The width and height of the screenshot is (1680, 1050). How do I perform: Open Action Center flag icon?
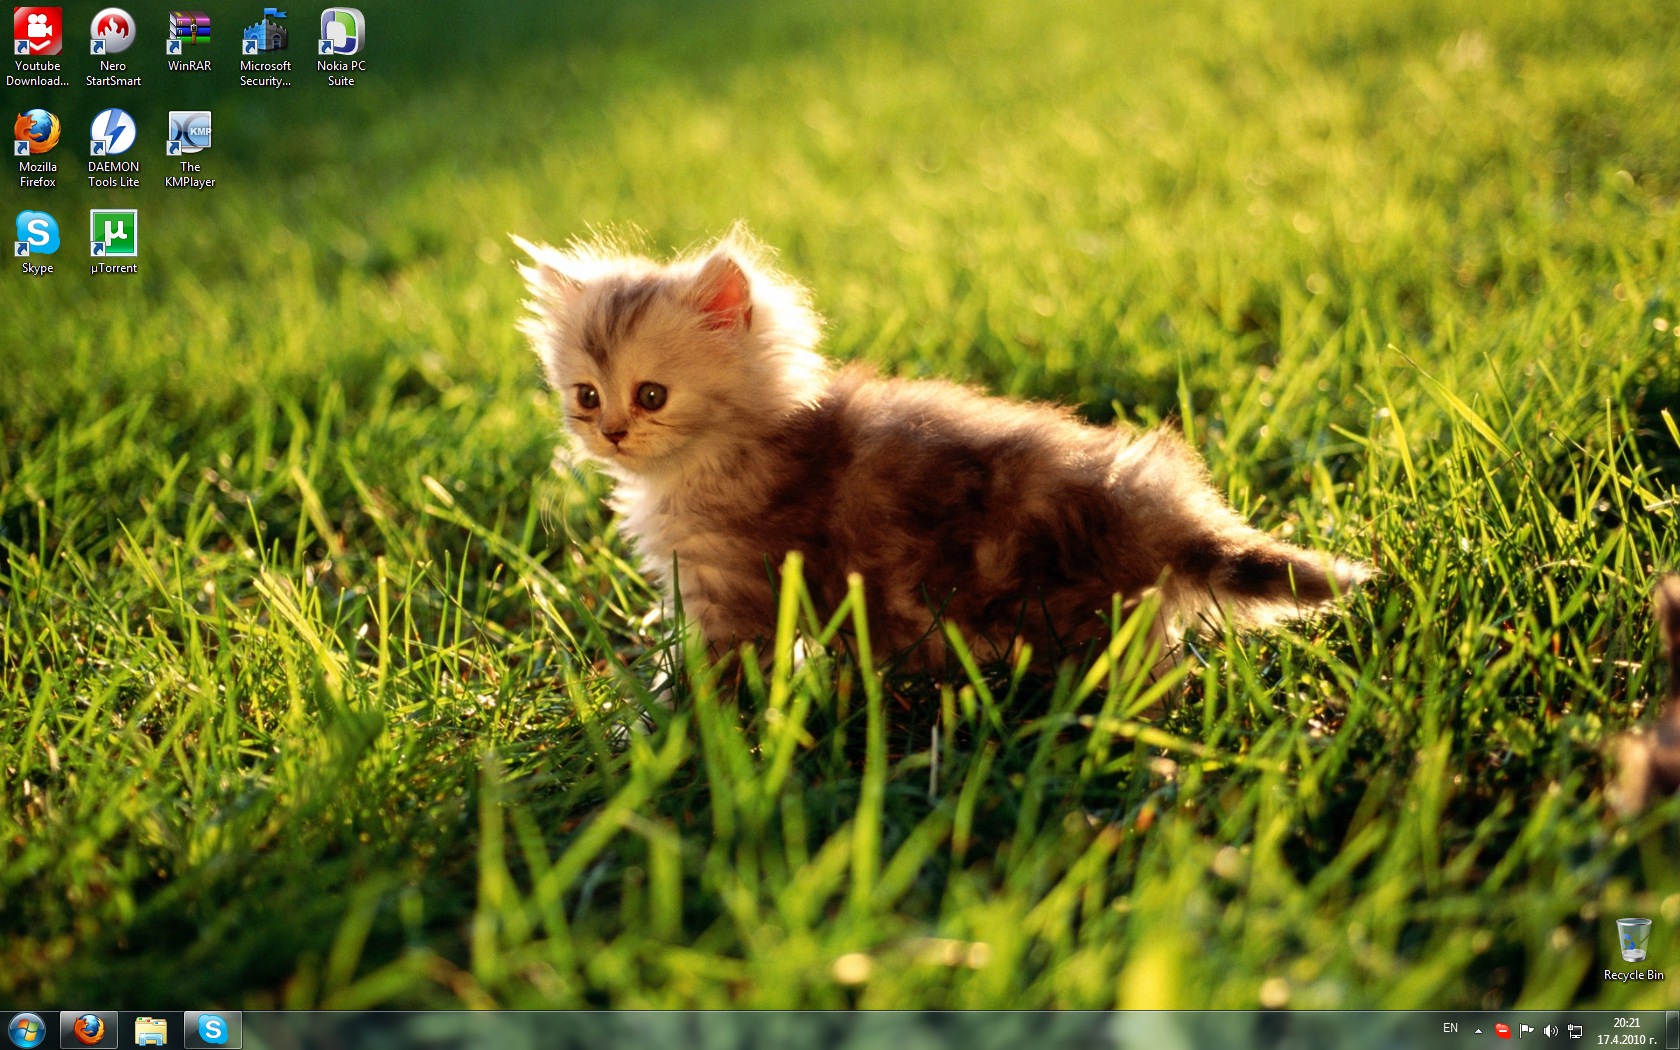tap(1526, 1031)
